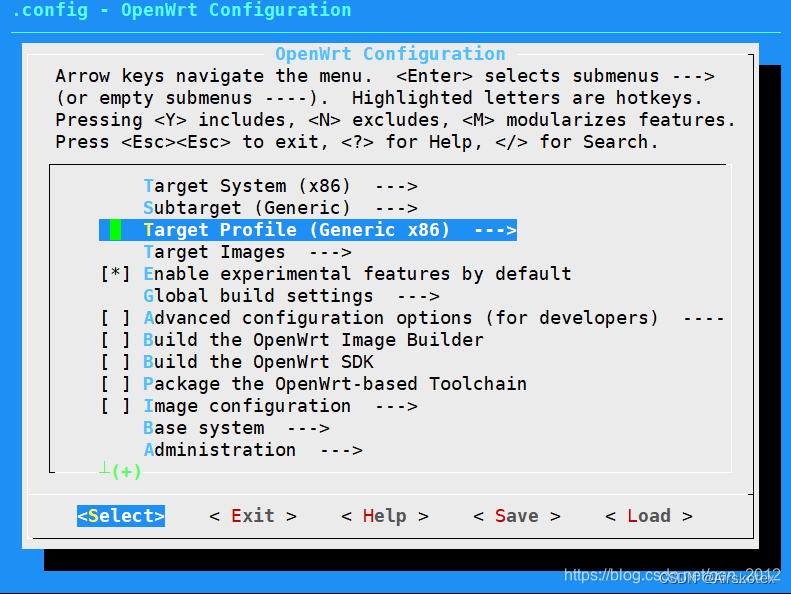Image resolution: width=791 pixels, height=594 pixels.
Task: Click the arrow after Administration
Action: pyautogui.click(x=342, y=450)
